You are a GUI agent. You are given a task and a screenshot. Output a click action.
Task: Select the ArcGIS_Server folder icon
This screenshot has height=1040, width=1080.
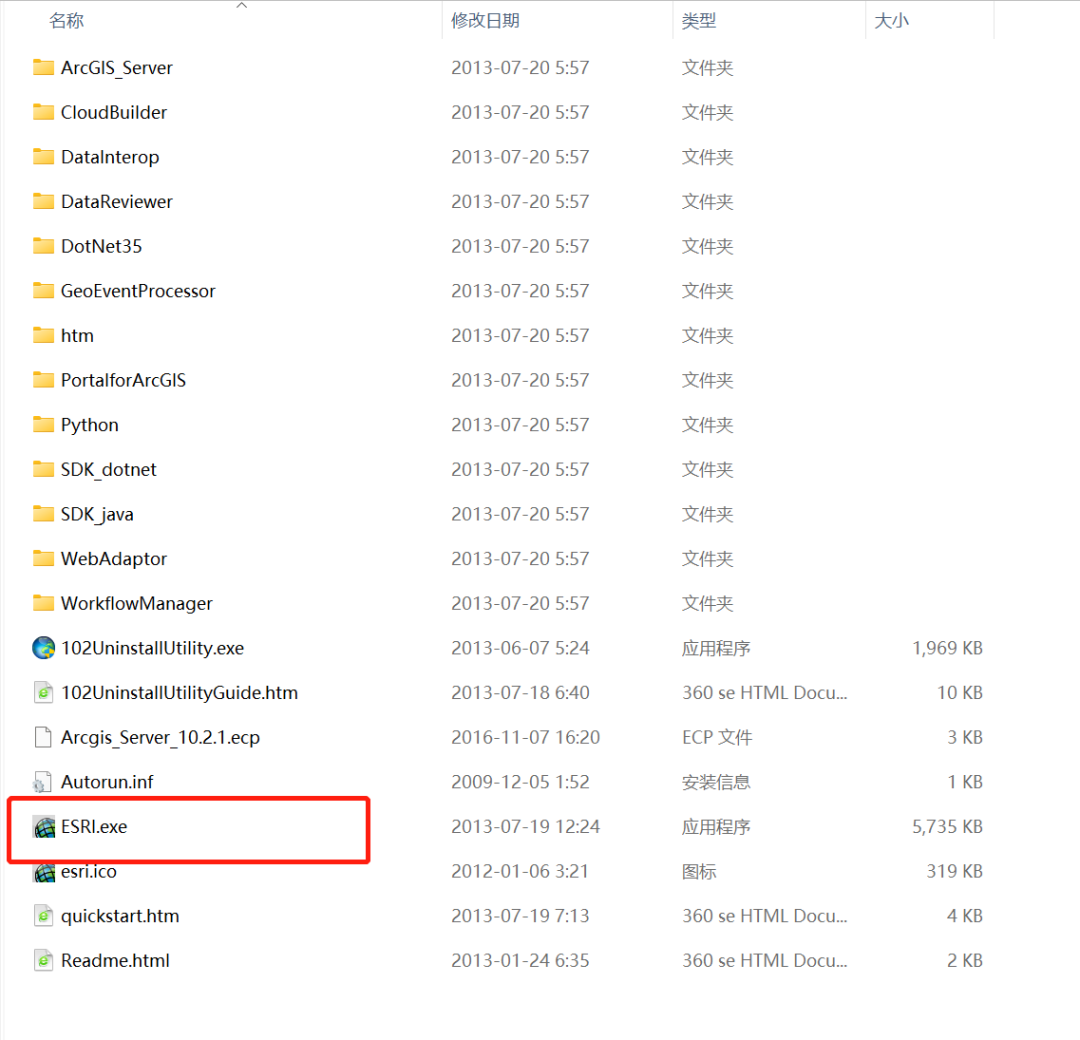tap(43, 67)
